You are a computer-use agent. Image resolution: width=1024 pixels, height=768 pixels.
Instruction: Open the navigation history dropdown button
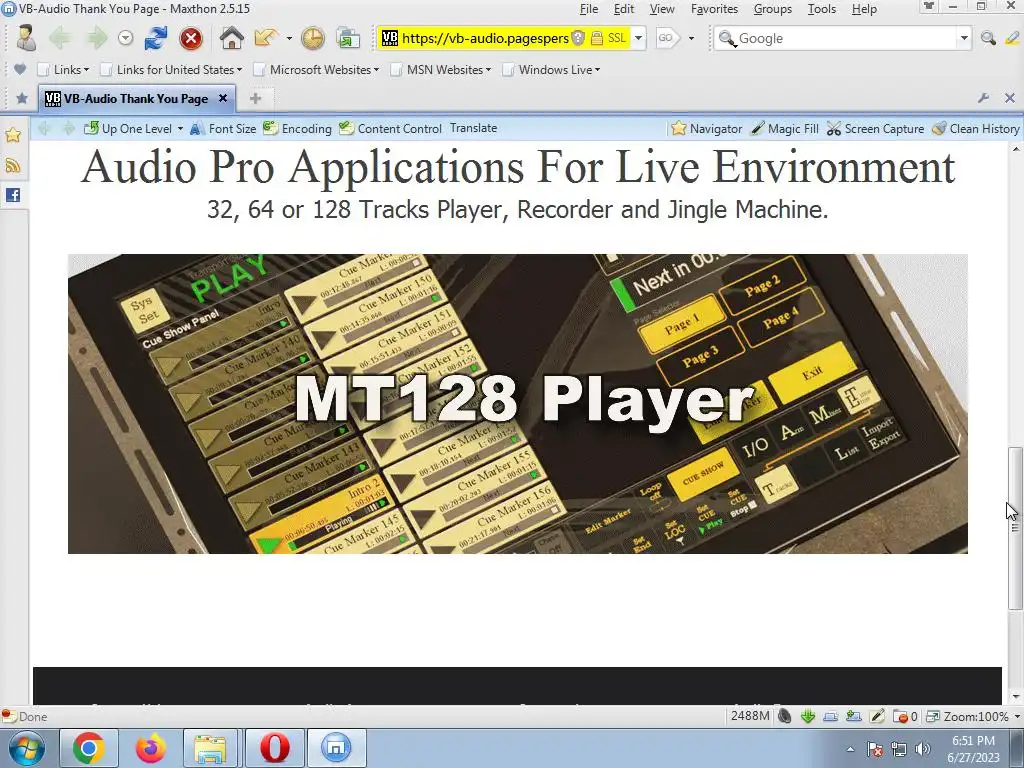125,39
